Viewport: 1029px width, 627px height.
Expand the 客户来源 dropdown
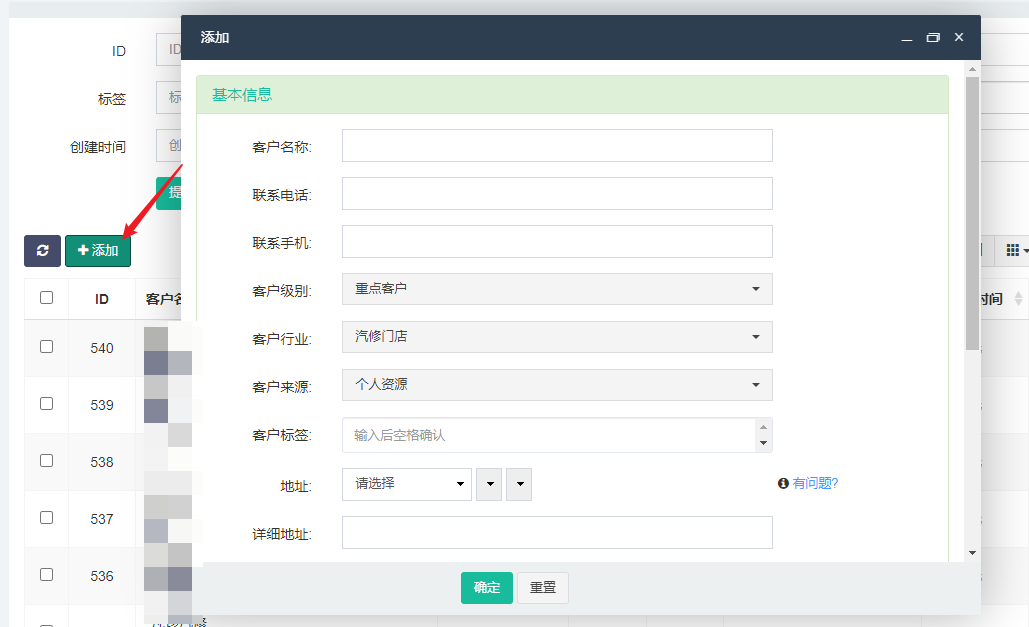pyautogui.click(x=557, y=385)
